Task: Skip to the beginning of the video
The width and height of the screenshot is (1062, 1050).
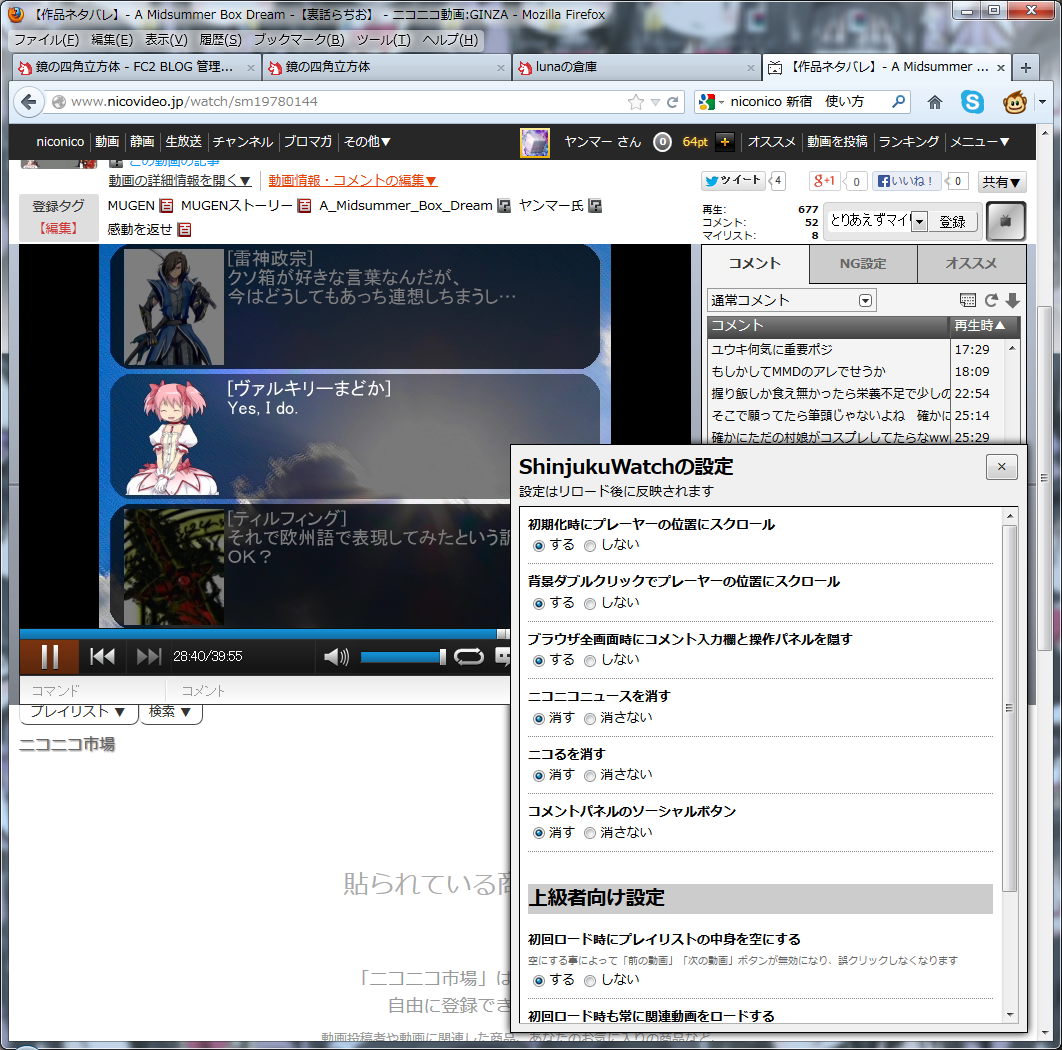Action: (x=101, y=657)
